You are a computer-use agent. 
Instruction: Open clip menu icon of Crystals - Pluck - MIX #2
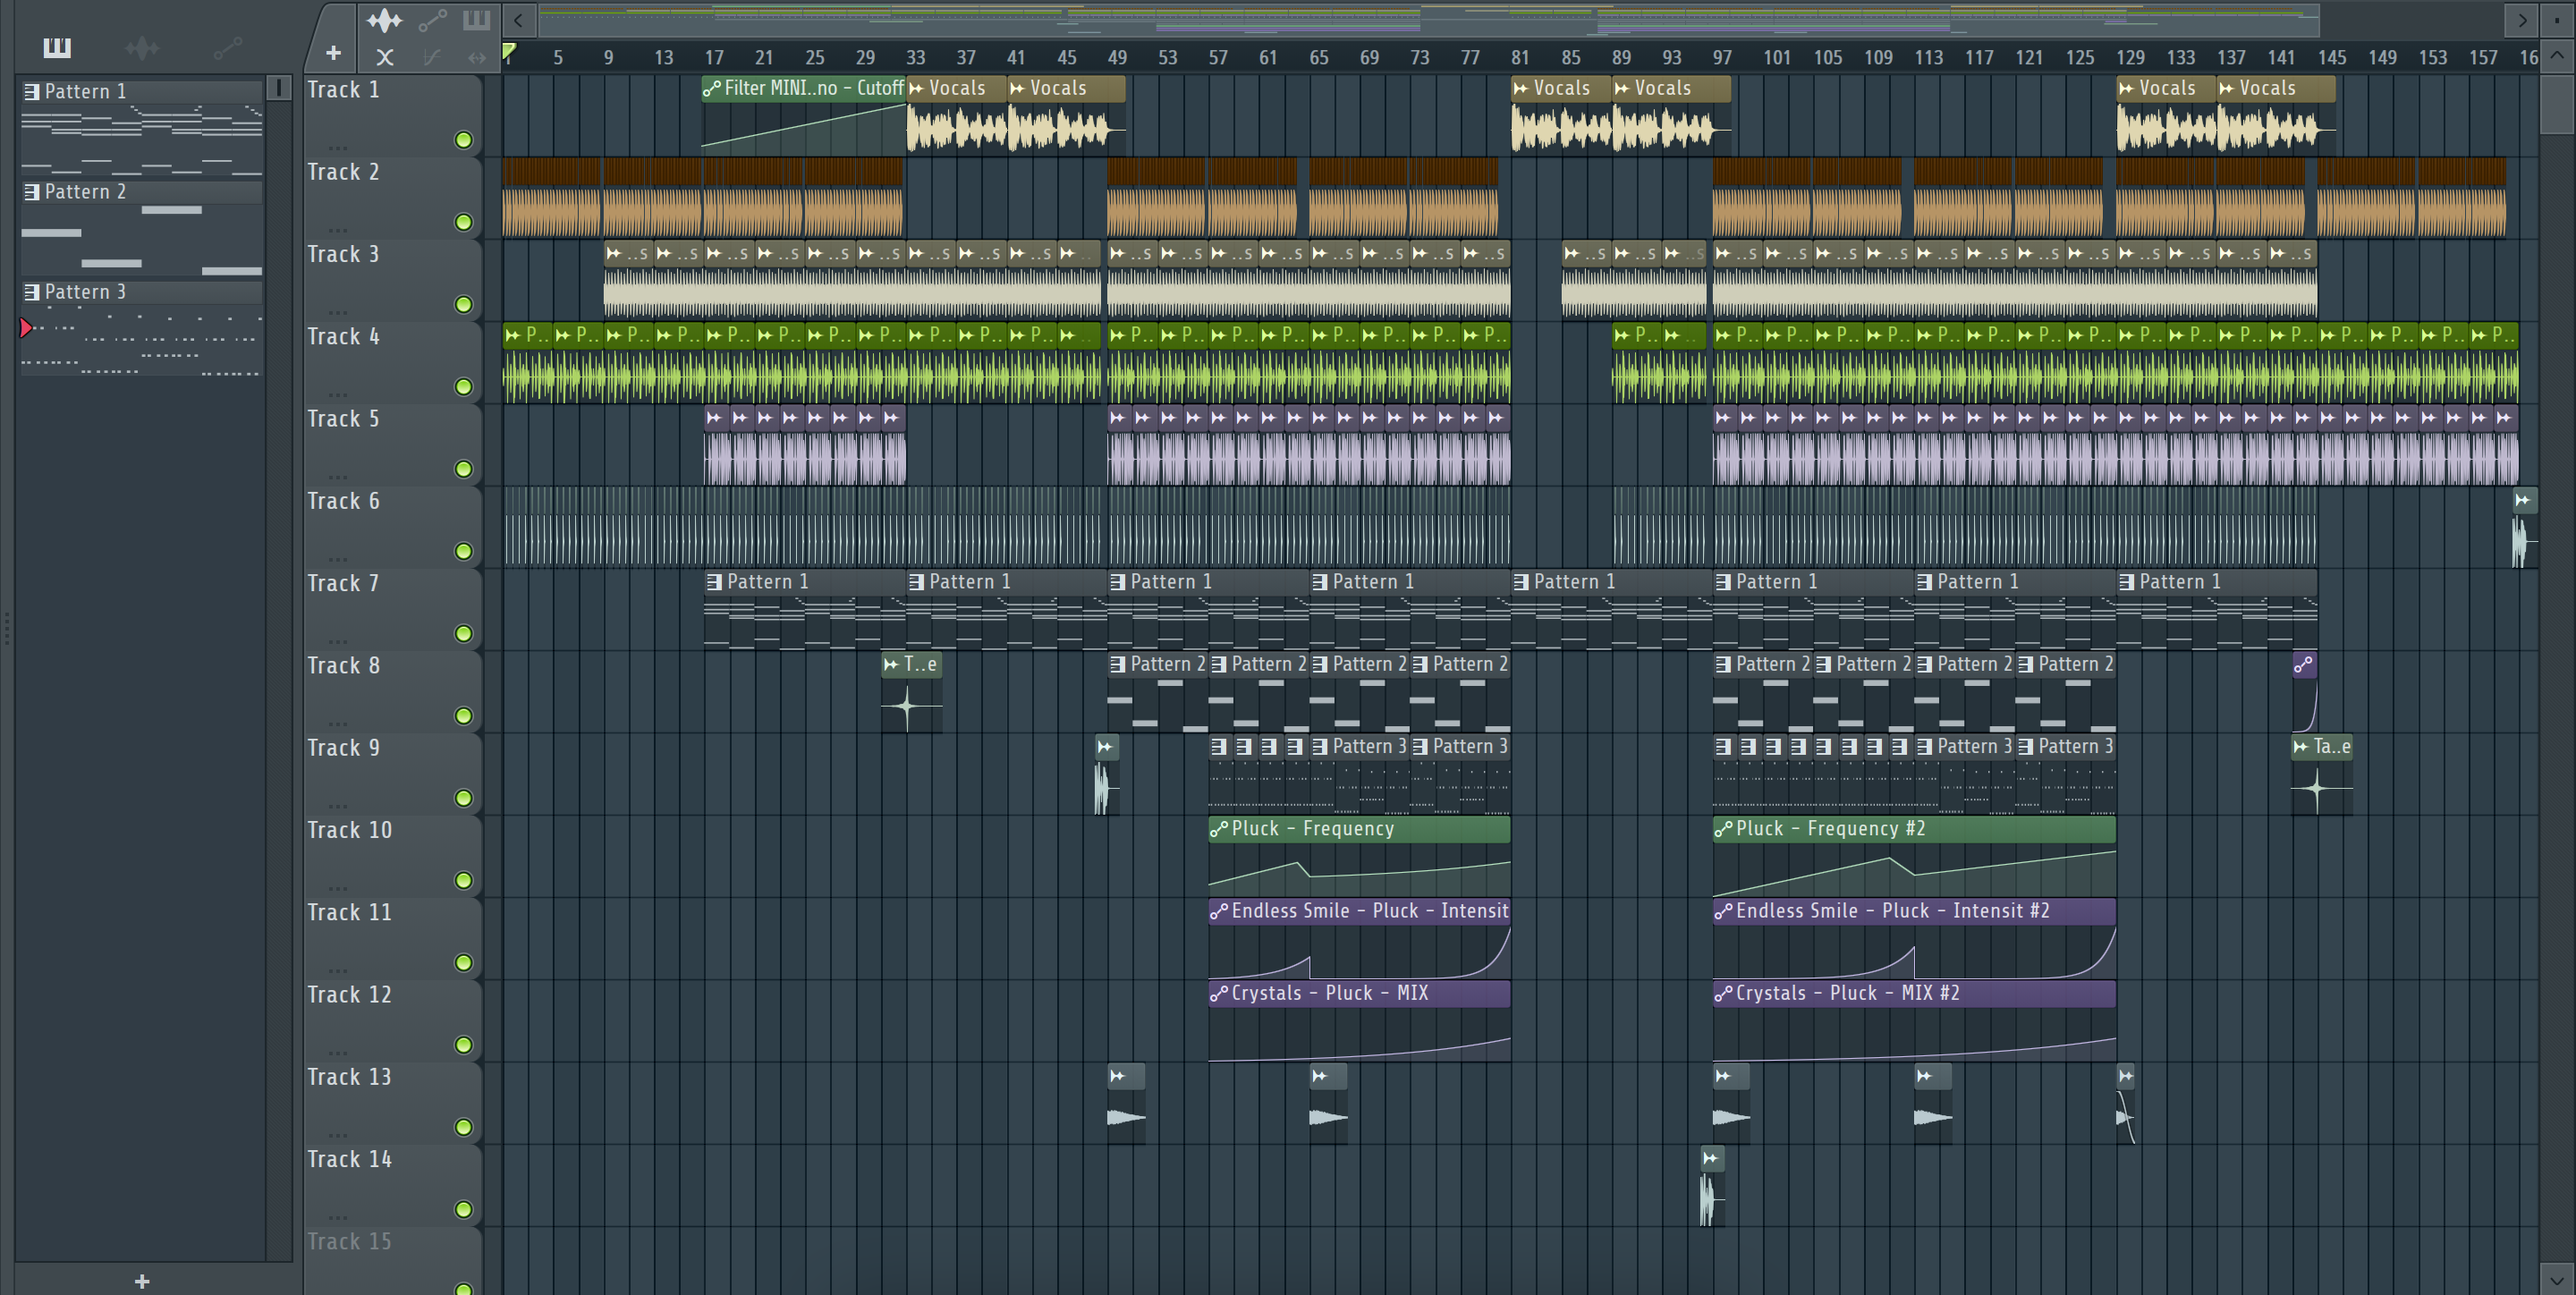pos(1723,993)
